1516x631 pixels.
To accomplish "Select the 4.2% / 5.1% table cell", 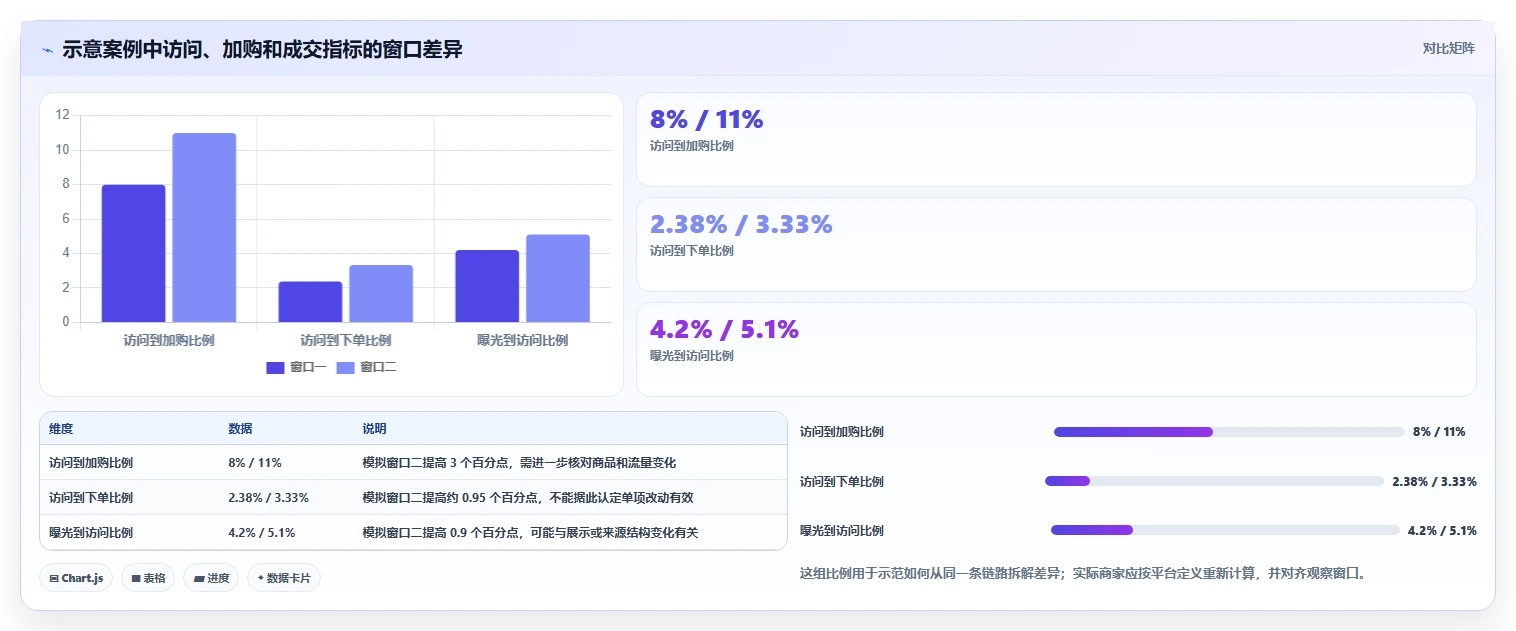I will [x=261, y=533].
